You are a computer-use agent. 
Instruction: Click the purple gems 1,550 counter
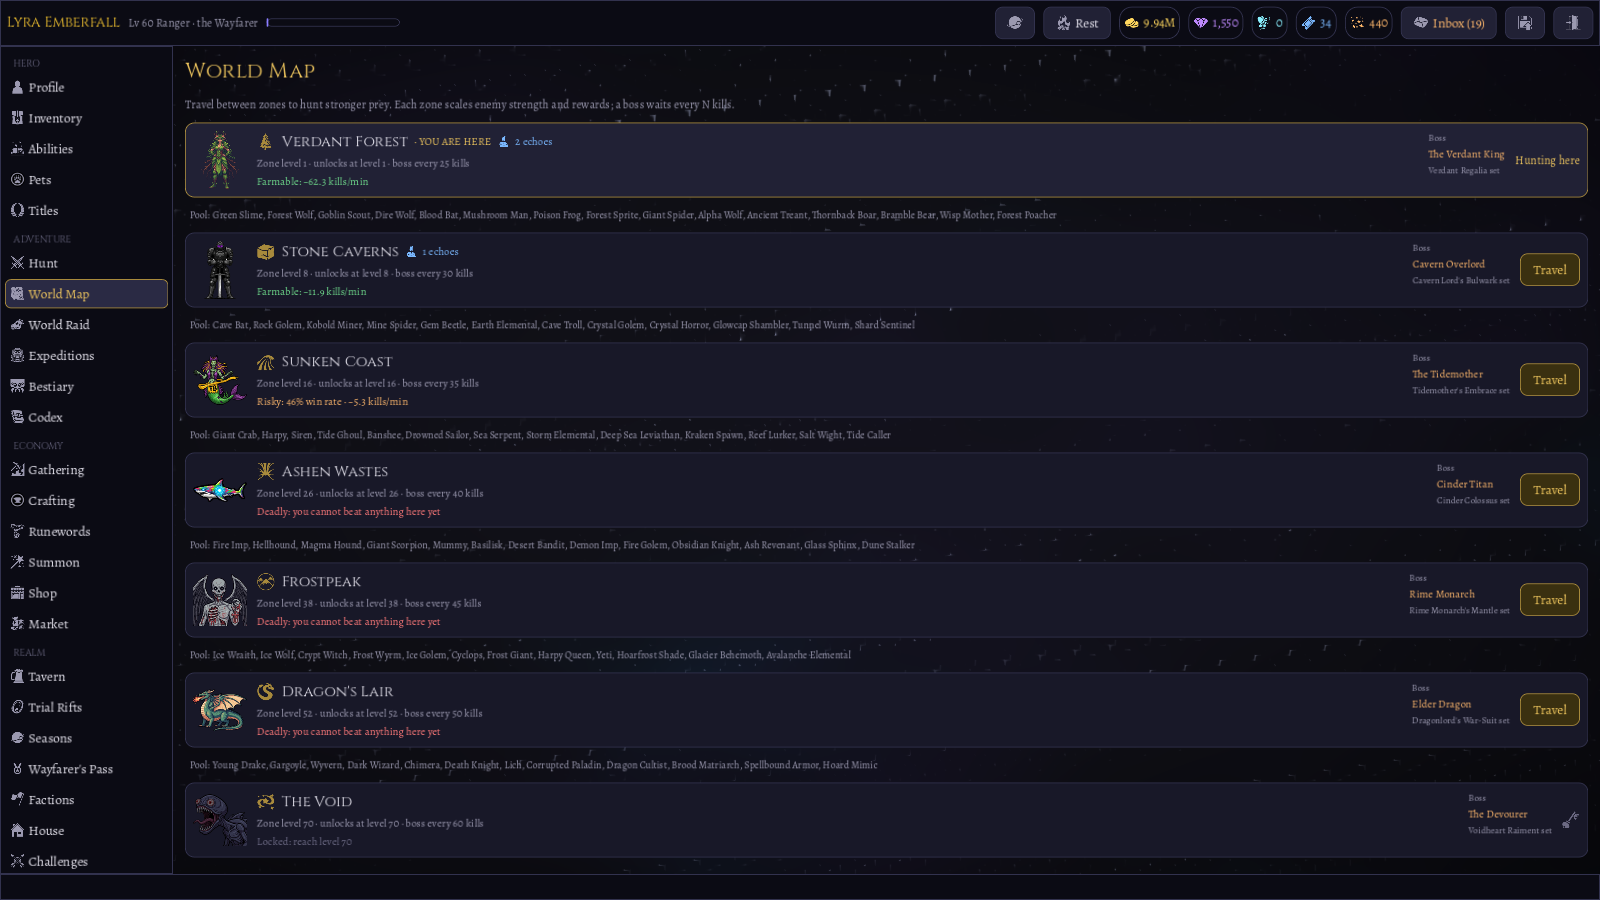(1216, 23)
